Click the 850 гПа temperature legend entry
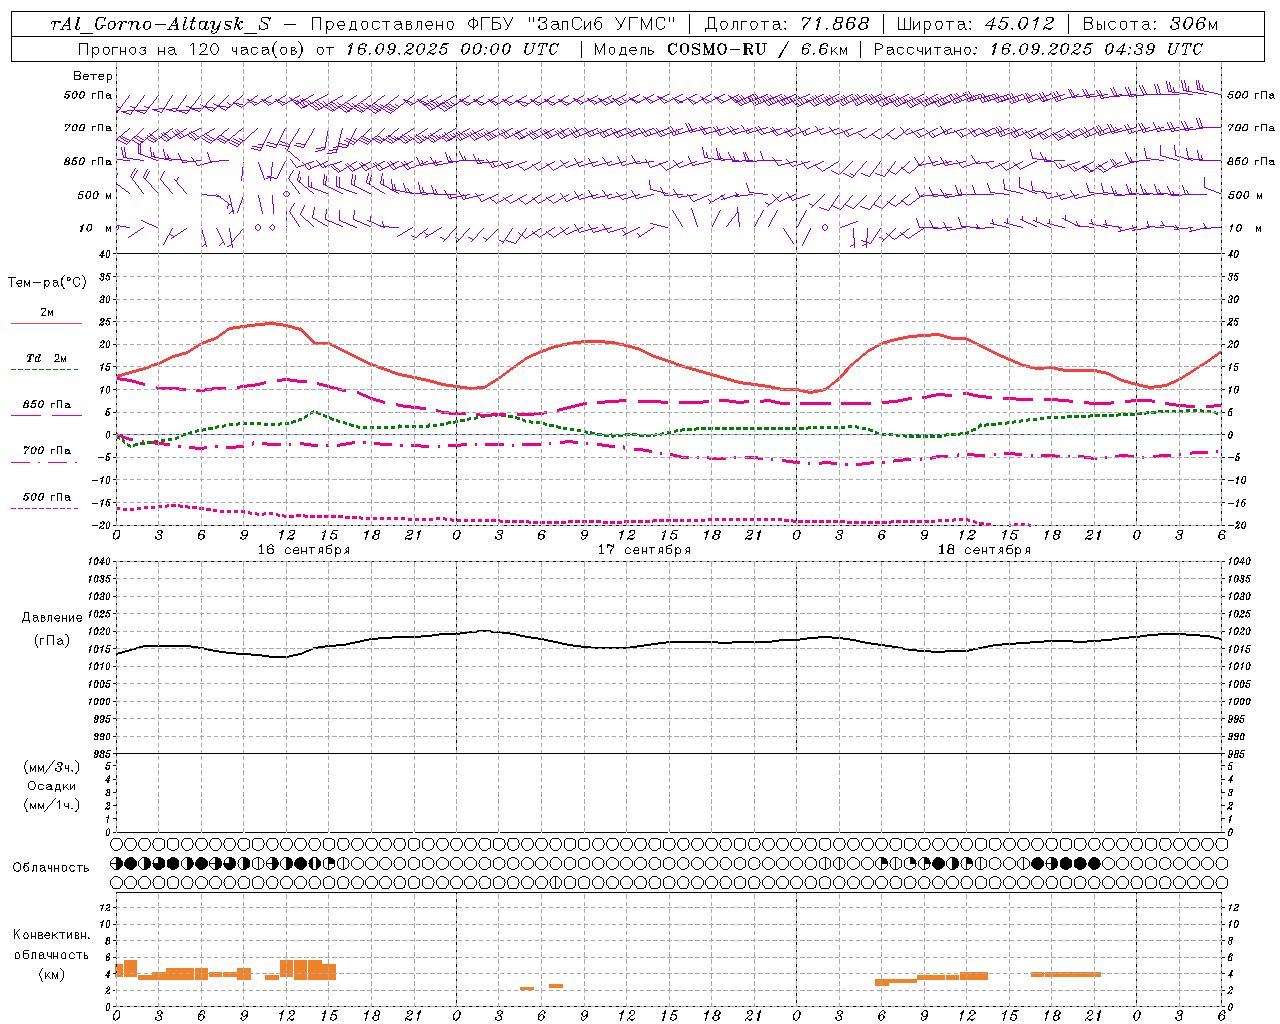1280x1024 pixels. (47, 405)
